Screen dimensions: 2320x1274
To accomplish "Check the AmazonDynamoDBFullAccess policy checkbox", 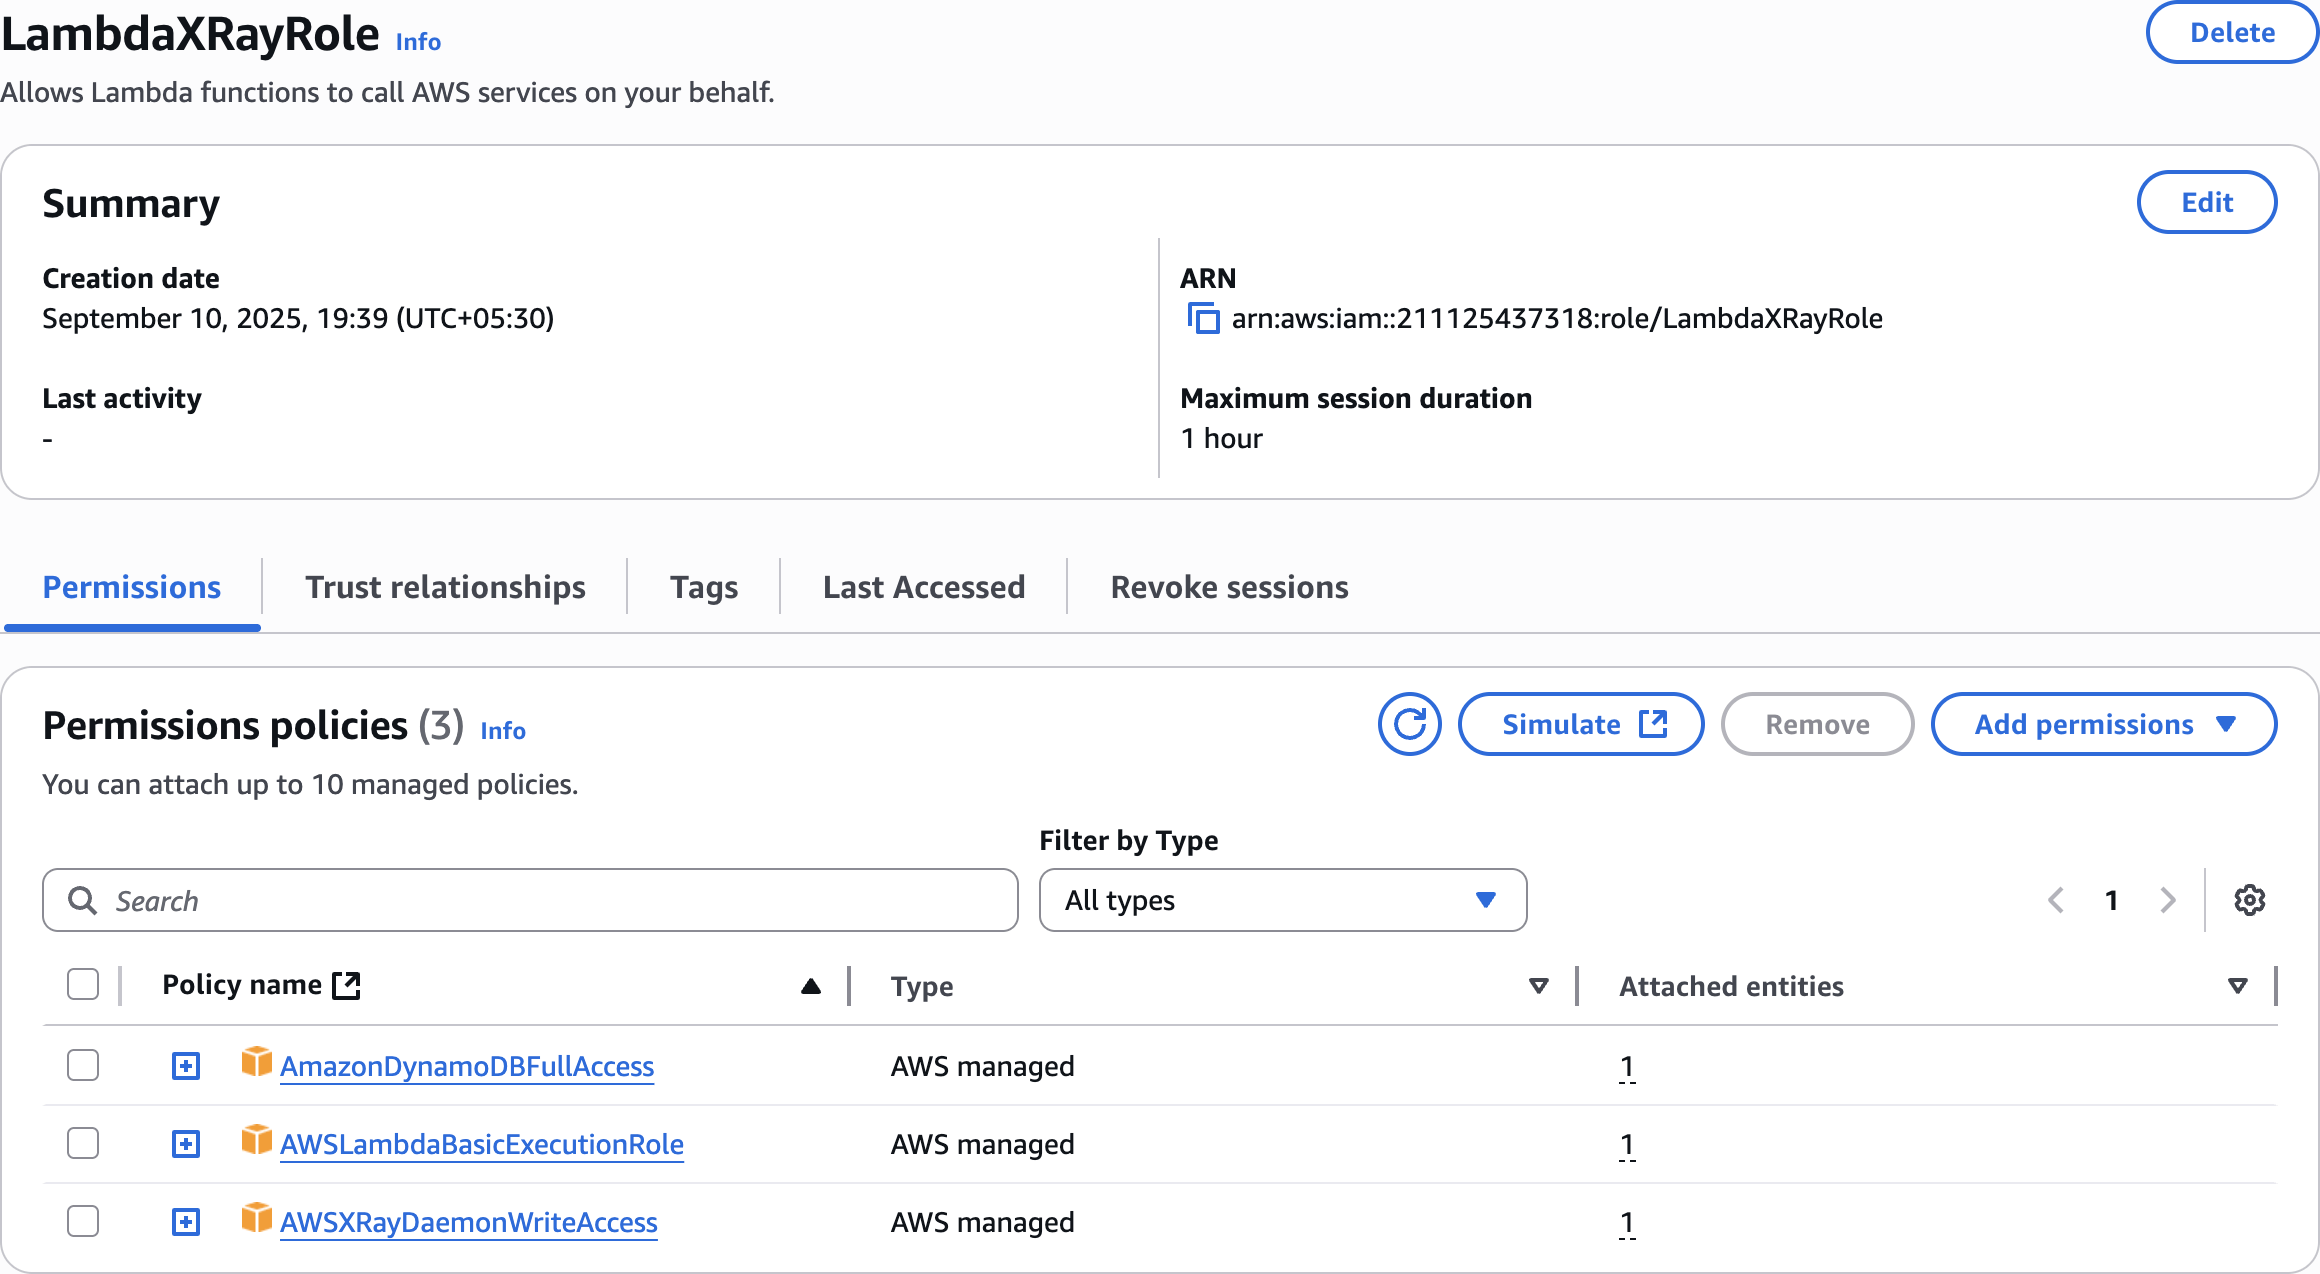I will 83,1065.
